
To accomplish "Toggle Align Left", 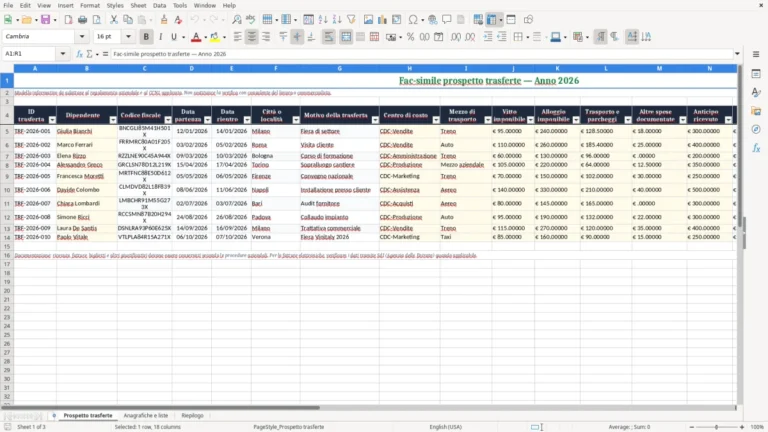I will click(x=238, y=37).
